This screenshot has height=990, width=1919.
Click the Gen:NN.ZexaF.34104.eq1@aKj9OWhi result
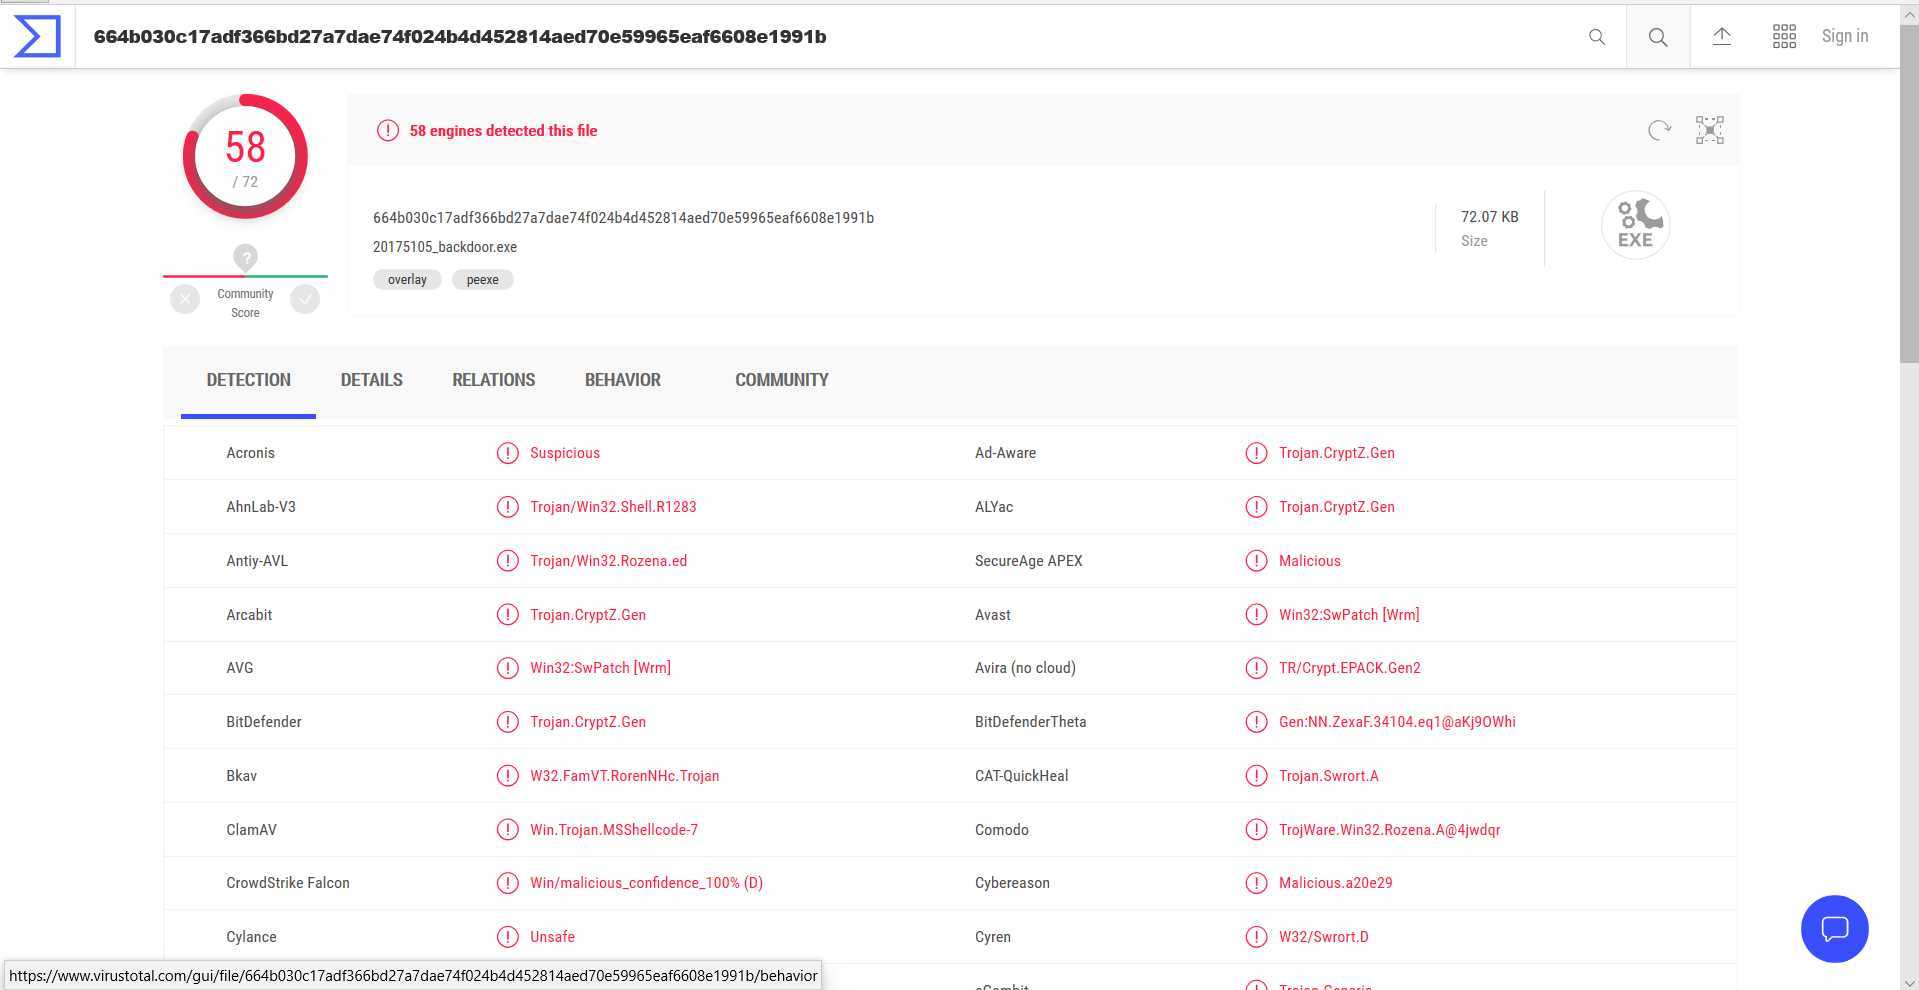point(1397,722)
